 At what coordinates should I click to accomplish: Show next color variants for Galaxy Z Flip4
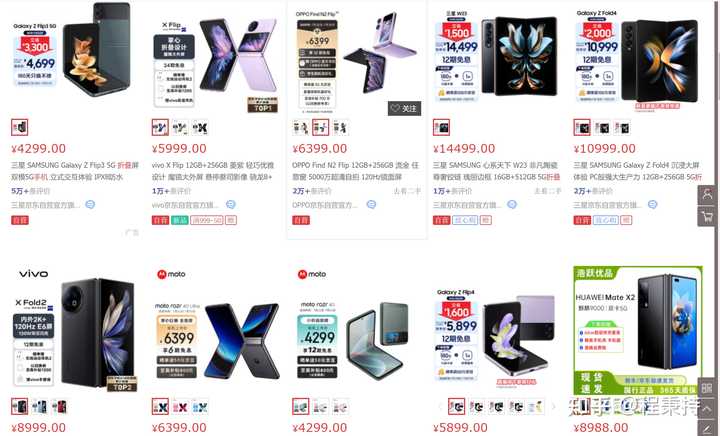tap(553, 407)
